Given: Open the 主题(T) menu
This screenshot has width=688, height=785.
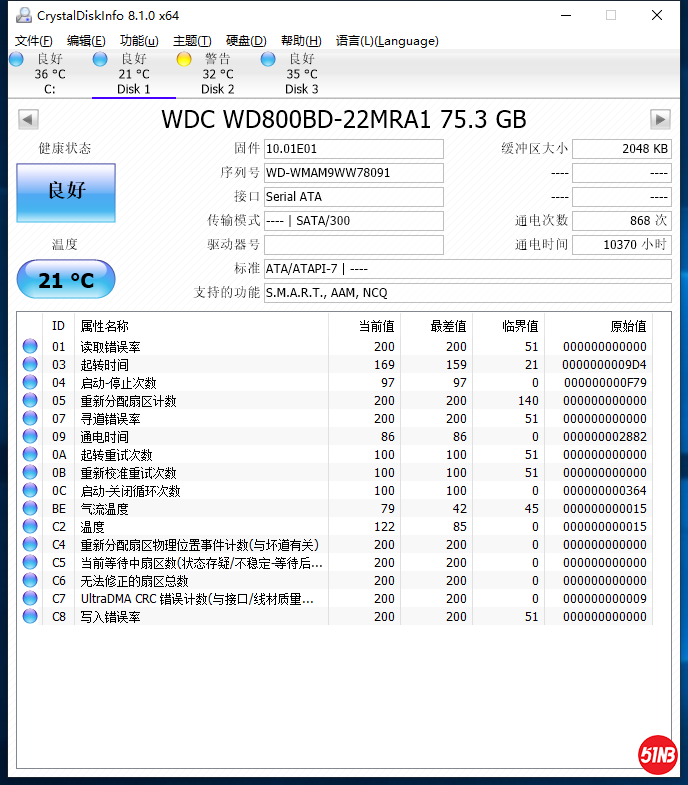Looking at the screenshot, I should 192,41.
